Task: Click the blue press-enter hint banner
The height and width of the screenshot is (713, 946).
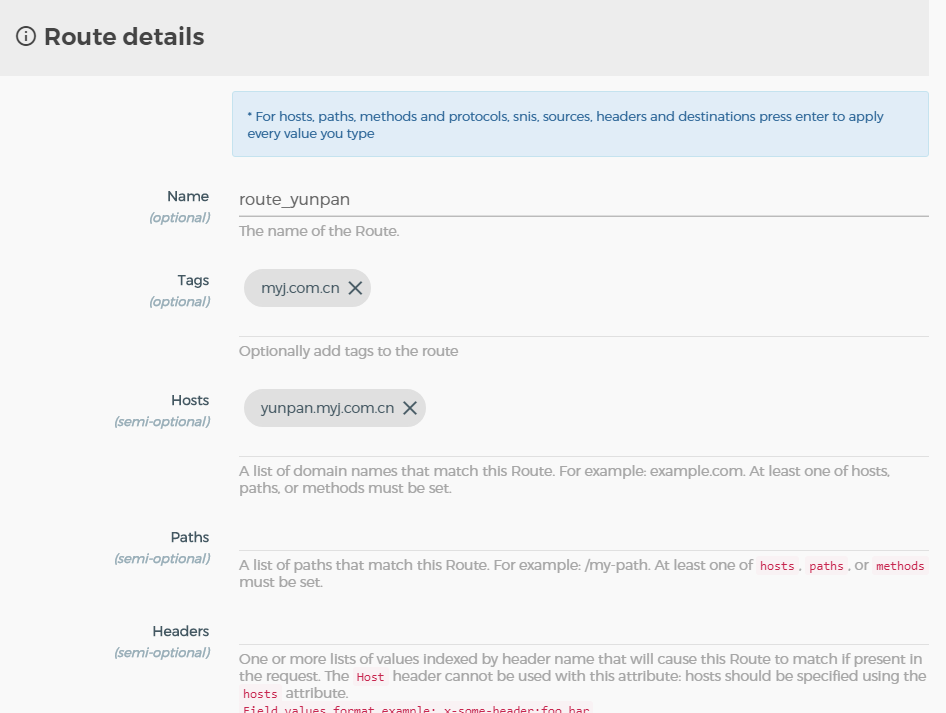Action: (x=580, y=125)
